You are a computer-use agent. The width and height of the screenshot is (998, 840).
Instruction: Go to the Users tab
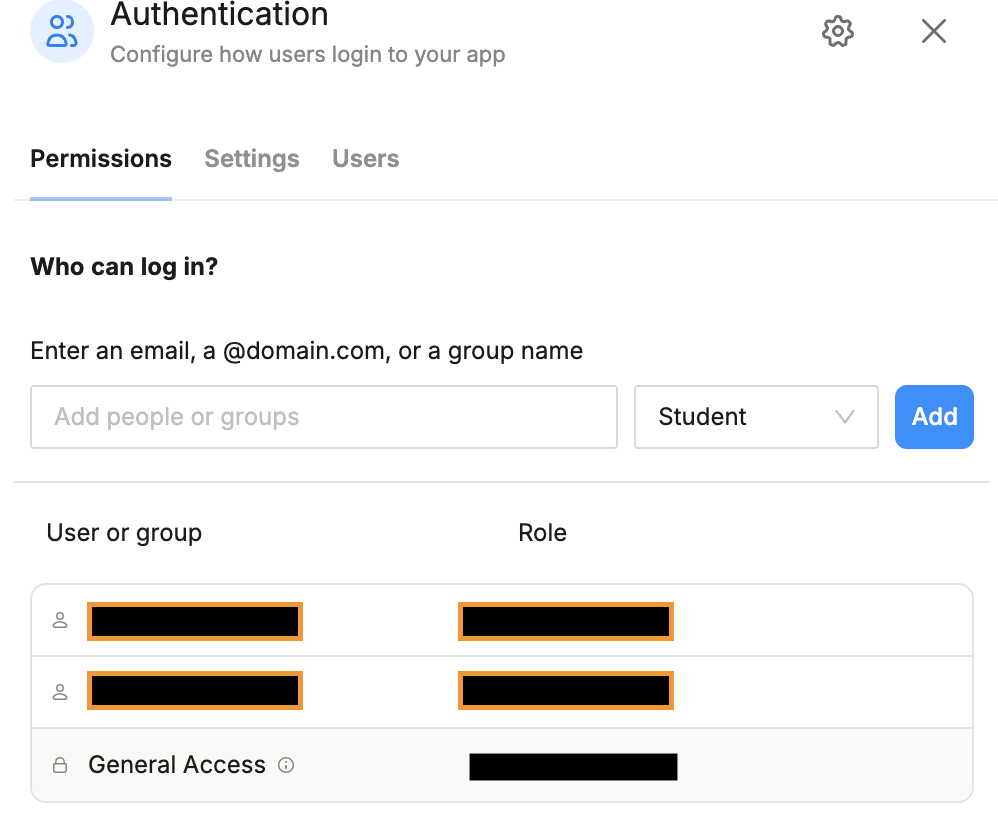click(365, 159)
